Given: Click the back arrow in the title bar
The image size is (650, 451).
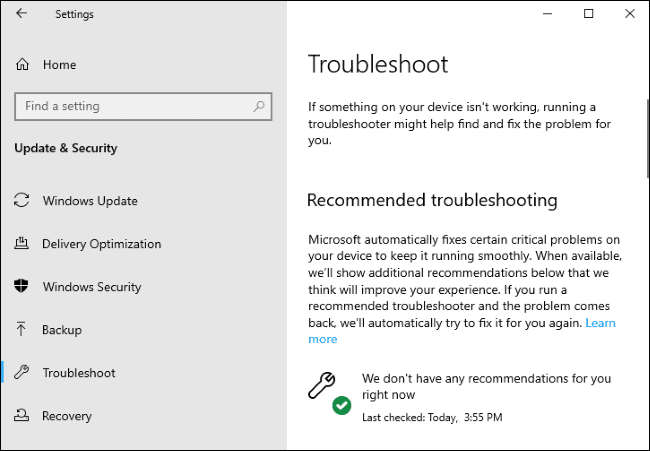Looking at the screenshot, I should 22,14.
